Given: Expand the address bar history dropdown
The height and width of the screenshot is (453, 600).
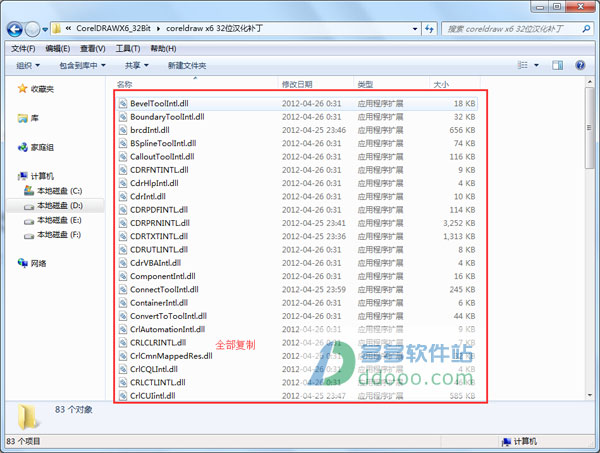Looking at the screenshot, I should (415, 29).
